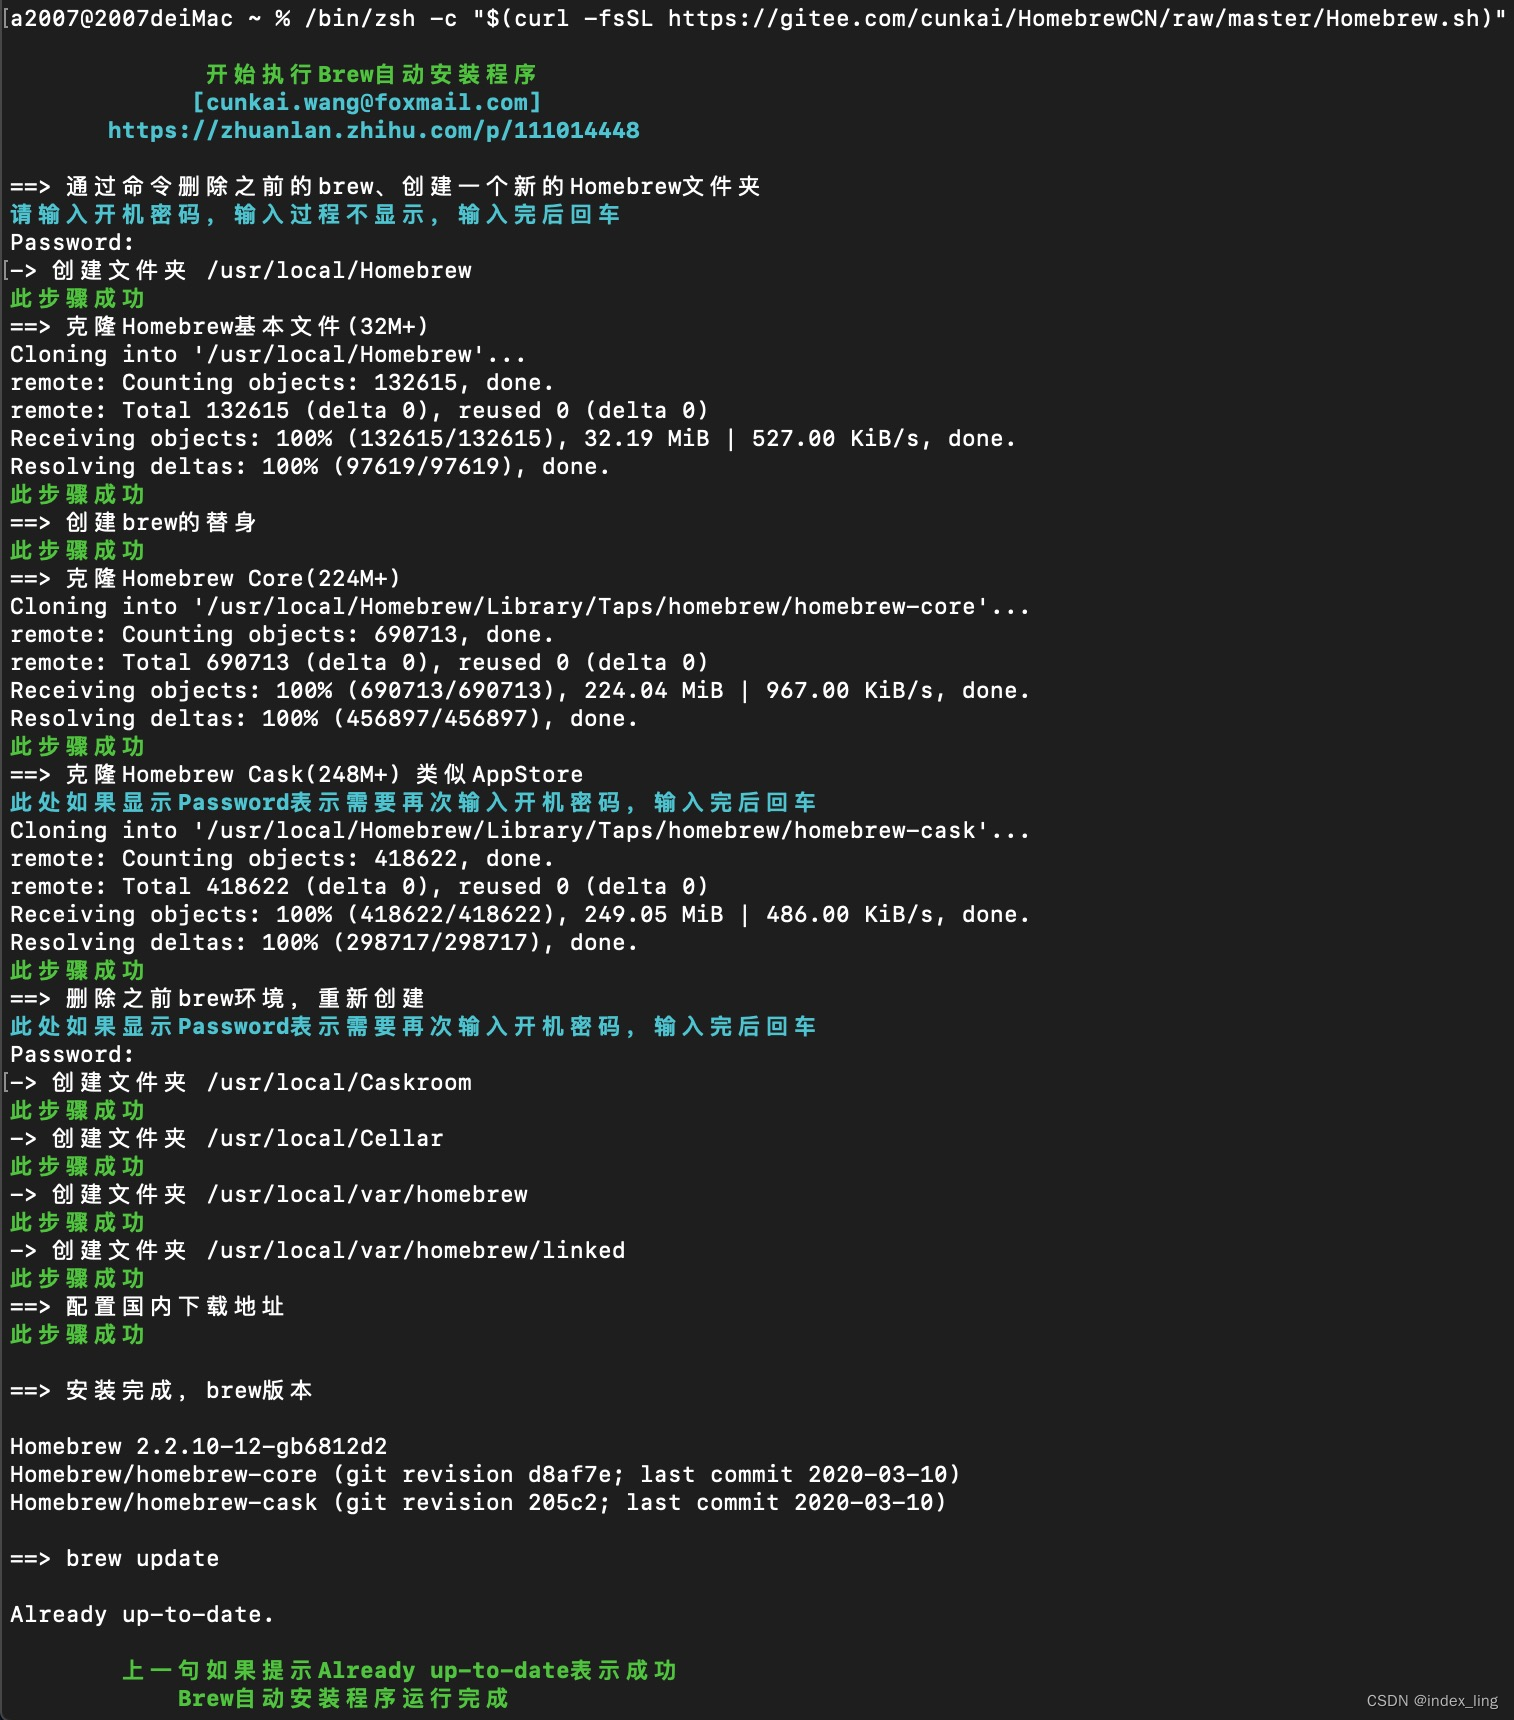Click the first 'Password:' prompt line
The image size is (1514, 1720).
tap(72, 242)
